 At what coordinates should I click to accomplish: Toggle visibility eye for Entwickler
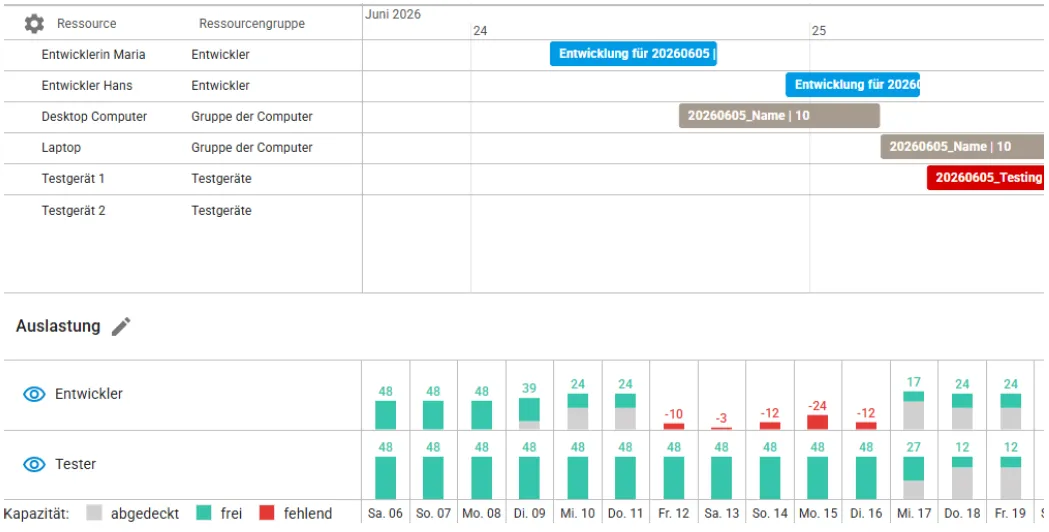(34, 394)
